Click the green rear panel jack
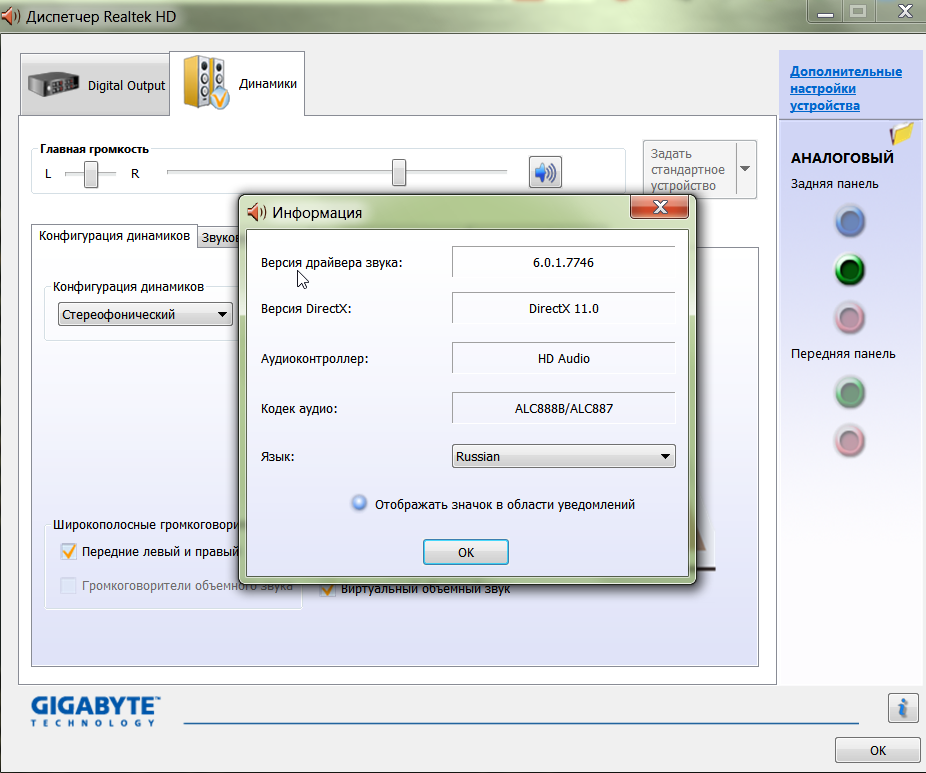926x773 pixels. pos(849,270)
